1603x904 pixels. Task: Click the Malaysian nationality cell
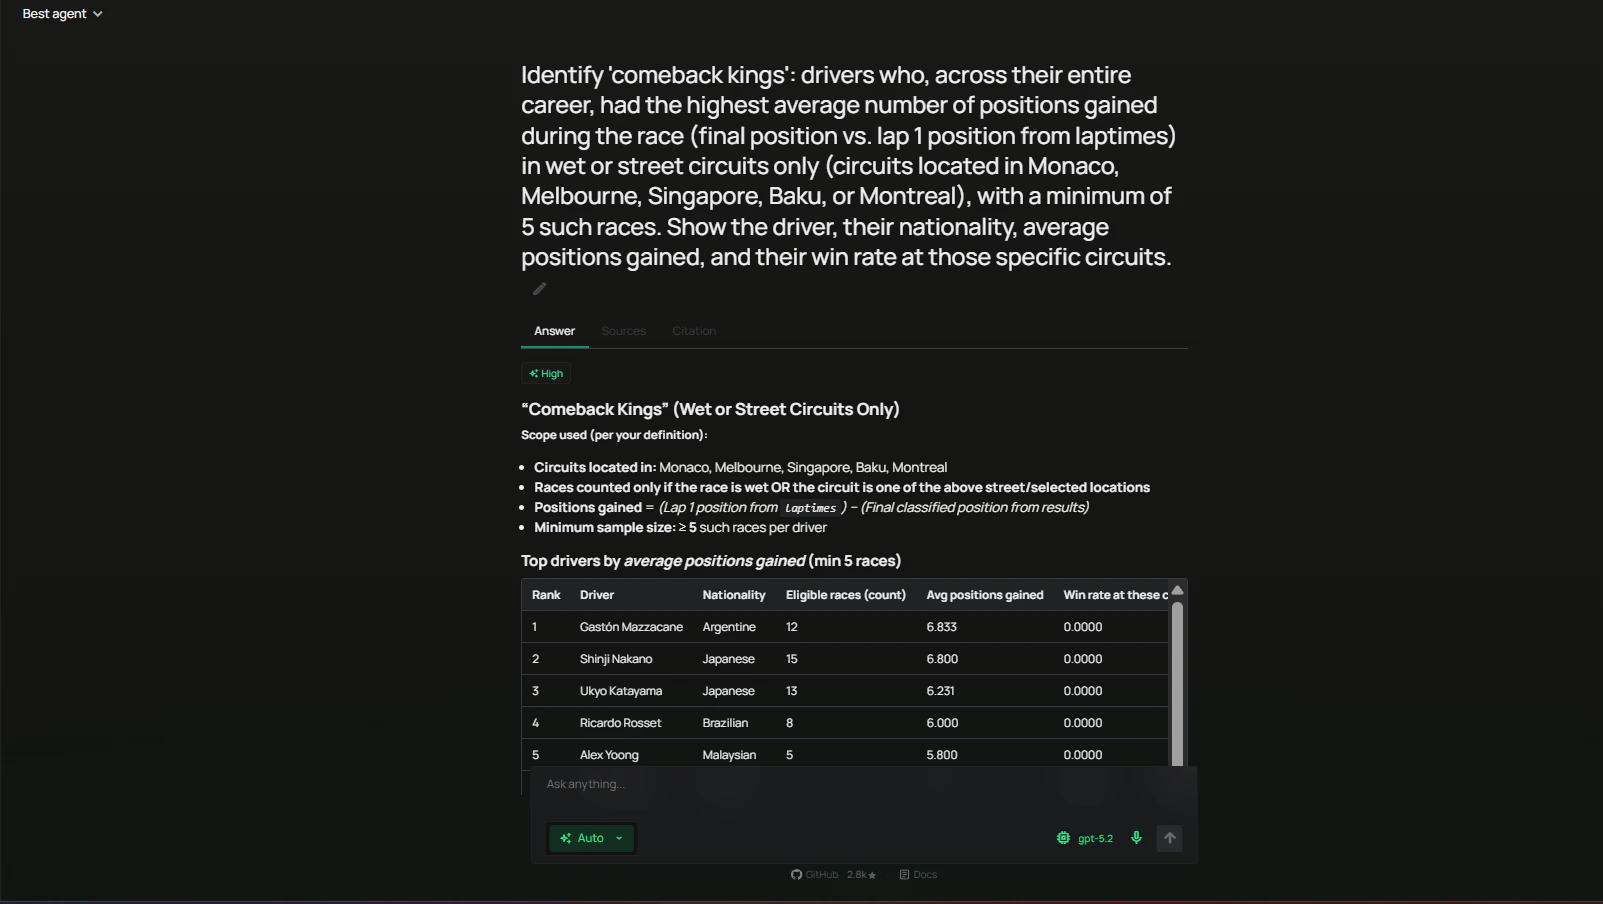click(x=729, y=755)
